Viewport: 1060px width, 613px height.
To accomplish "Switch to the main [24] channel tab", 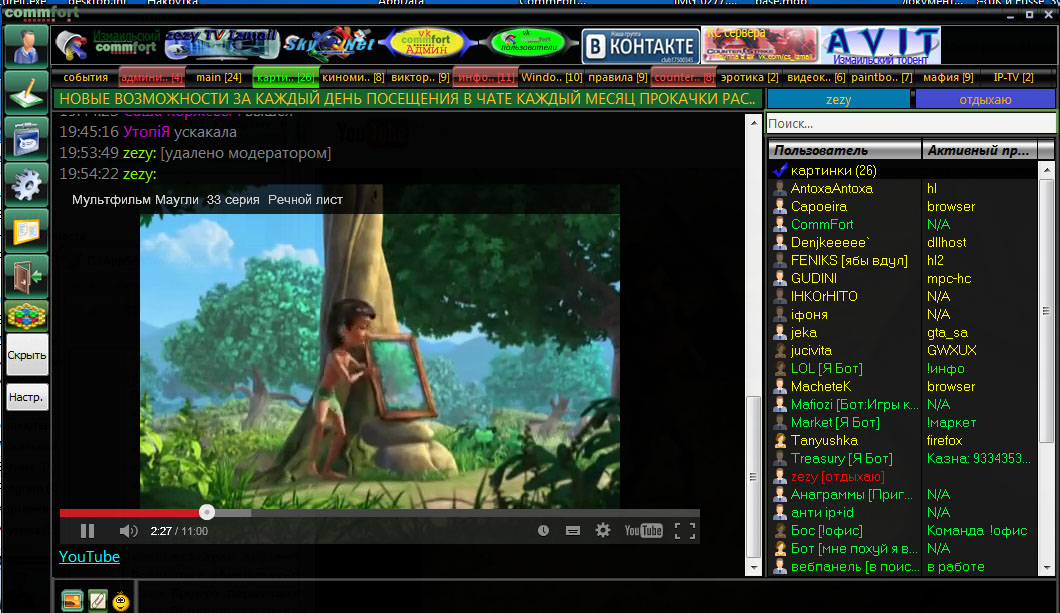I will tap(218, 77).
